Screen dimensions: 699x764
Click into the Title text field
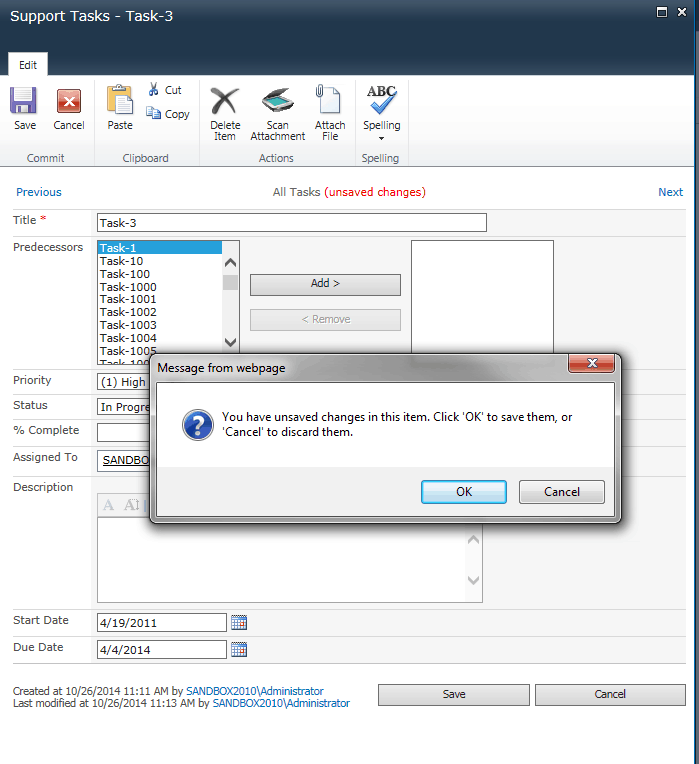click(x=291, y=223)
